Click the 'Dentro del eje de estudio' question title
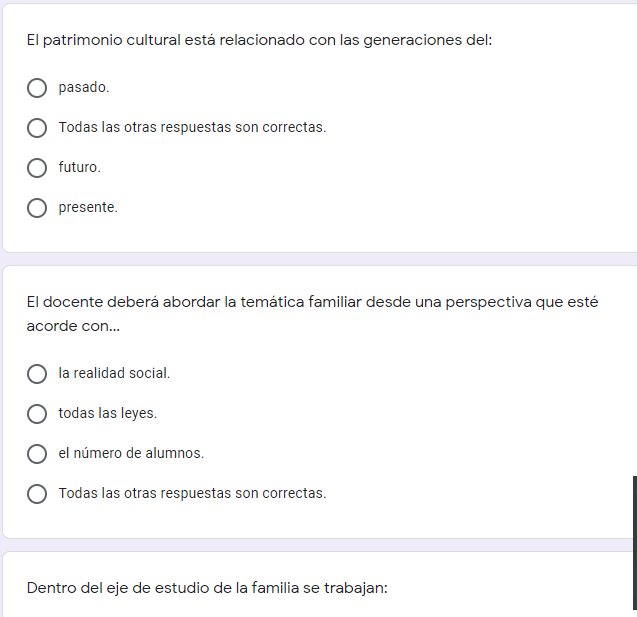The width and height of the screenshot is (637, 617). coord(207,587)
